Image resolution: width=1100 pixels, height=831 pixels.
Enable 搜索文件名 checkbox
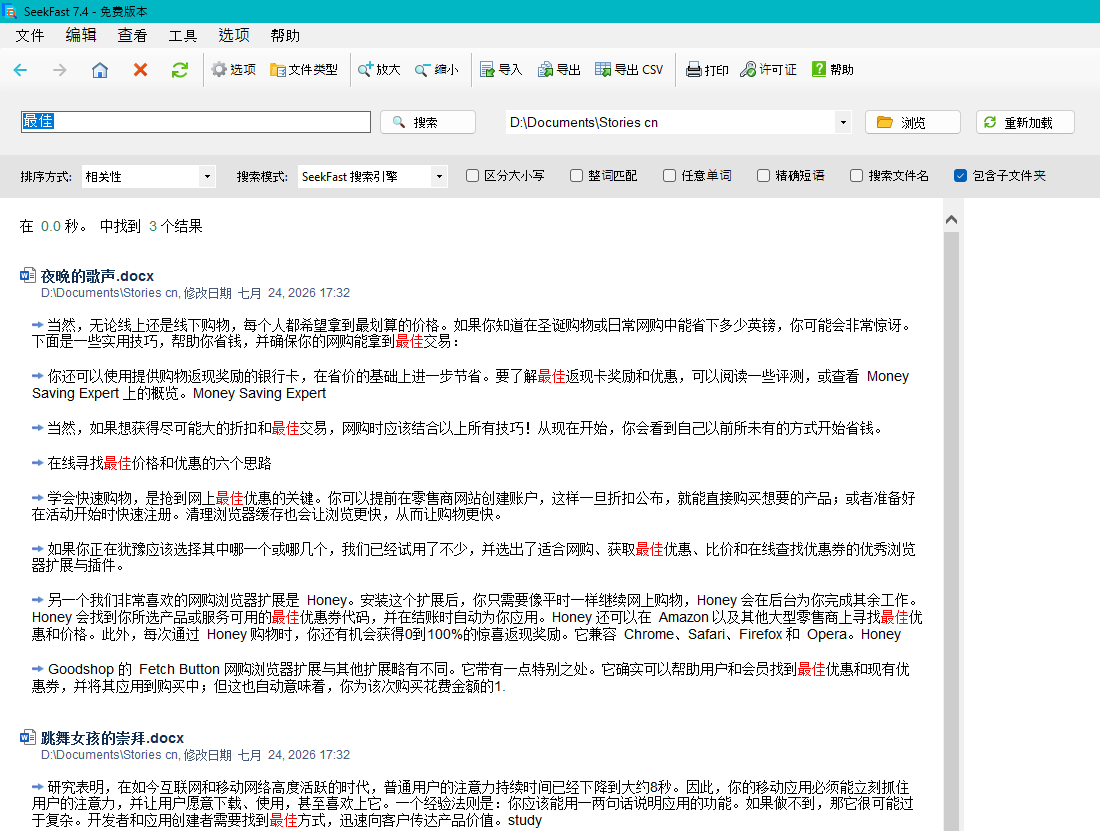(856, 175)
